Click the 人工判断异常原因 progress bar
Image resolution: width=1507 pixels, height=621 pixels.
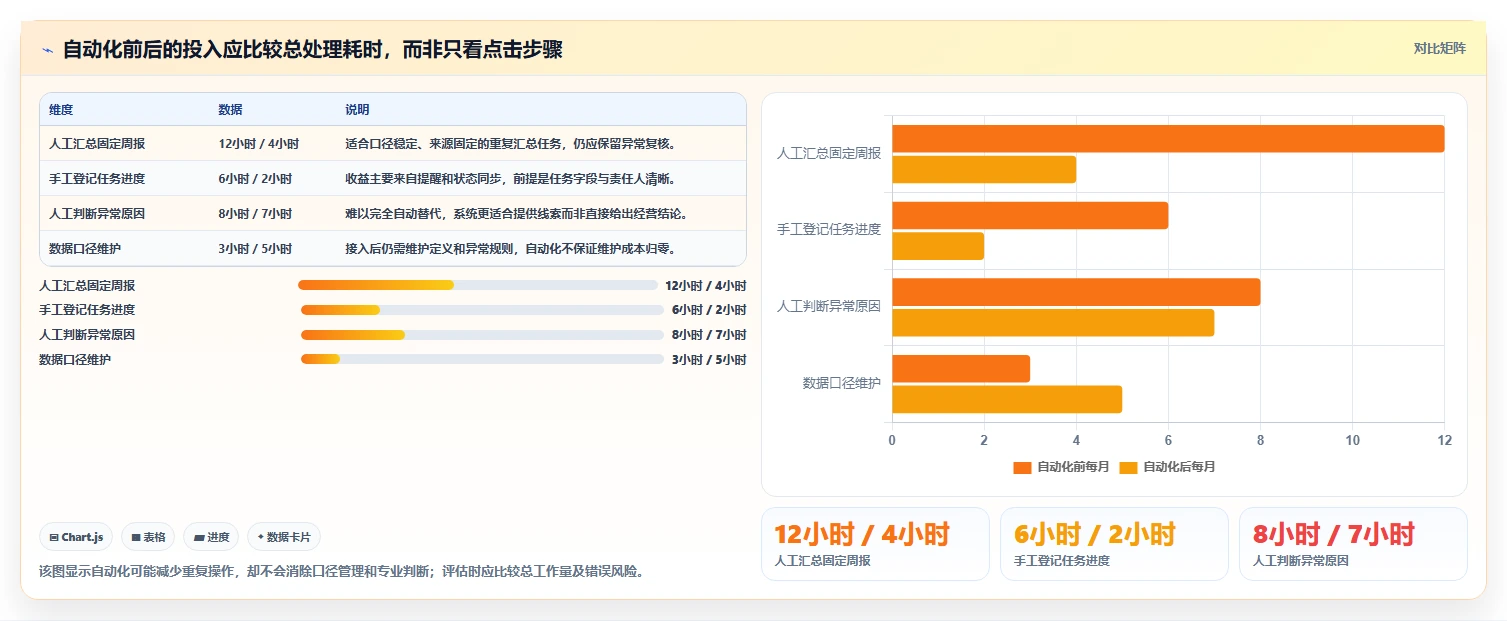click(482, 335)
